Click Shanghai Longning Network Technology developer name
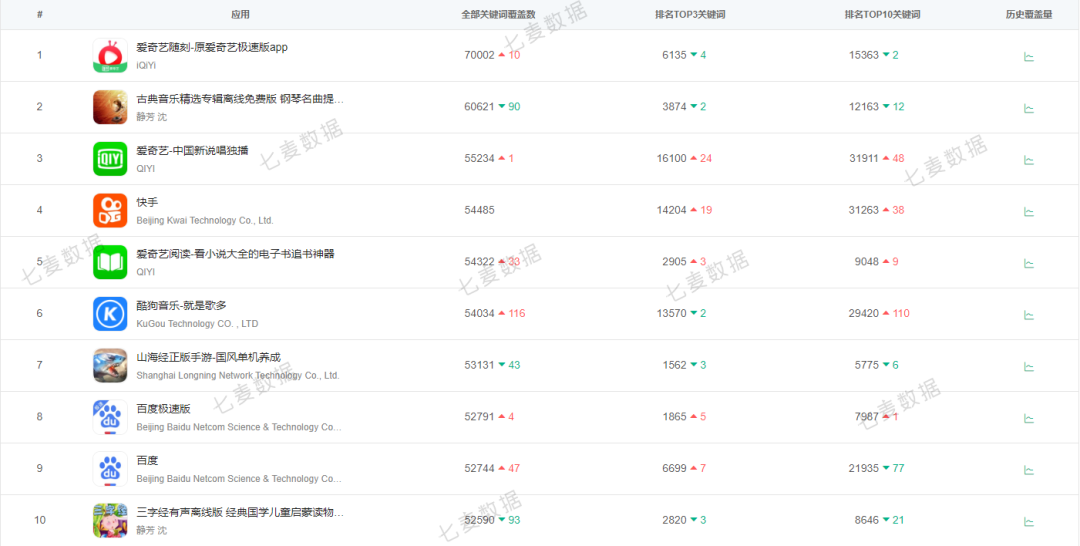The image size is (1080, 546). (x=238, y=375)
